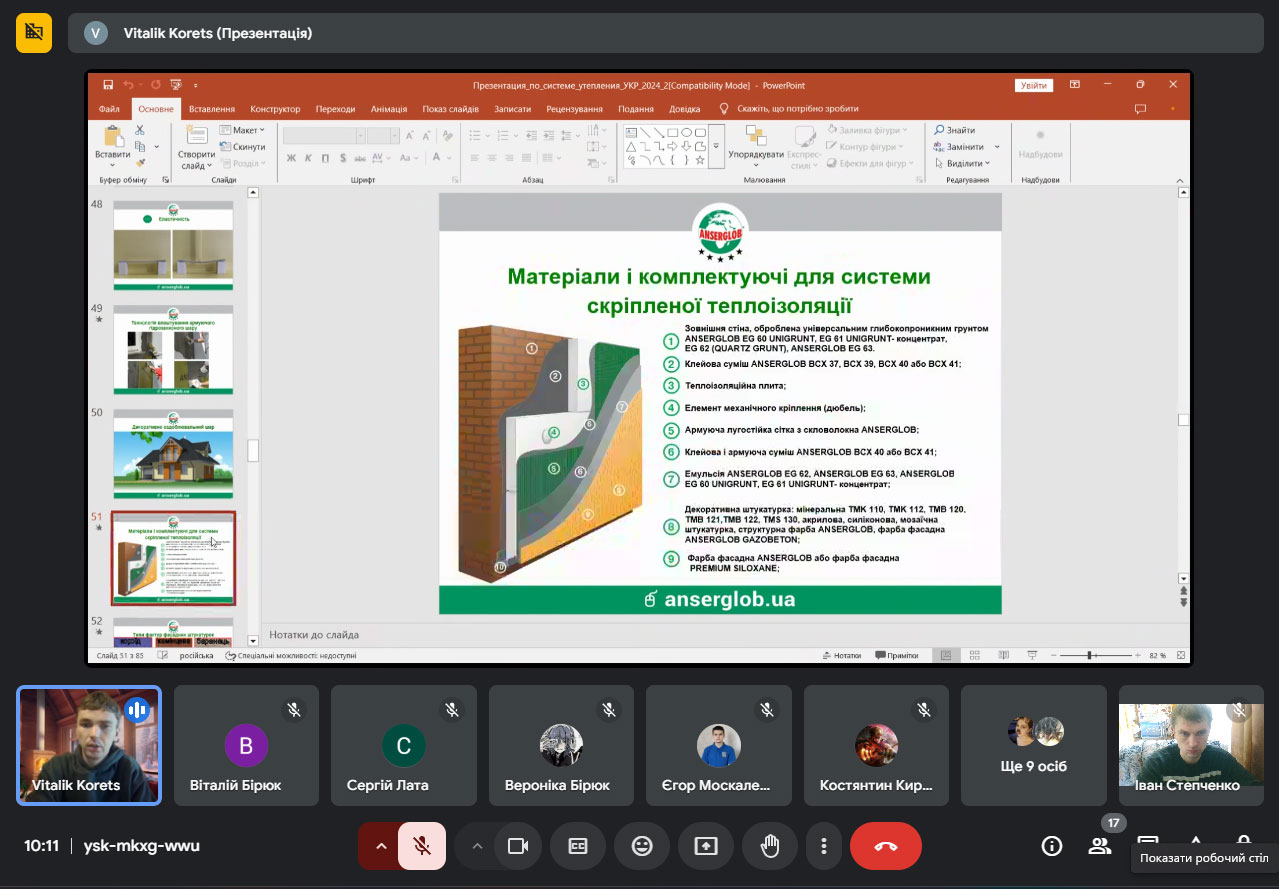Enable closed captions in the call
Screen dimensions: 1279x889
pyautogui.click(x=578, y=846)
